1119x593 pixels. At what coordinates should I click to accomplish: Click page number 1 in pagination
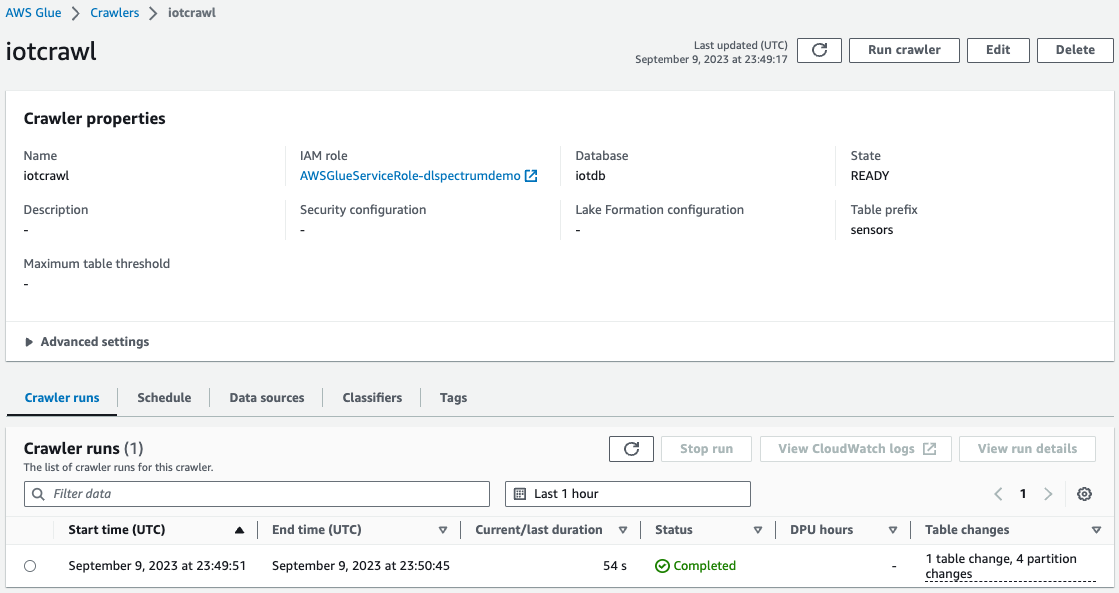(1023, 494)
